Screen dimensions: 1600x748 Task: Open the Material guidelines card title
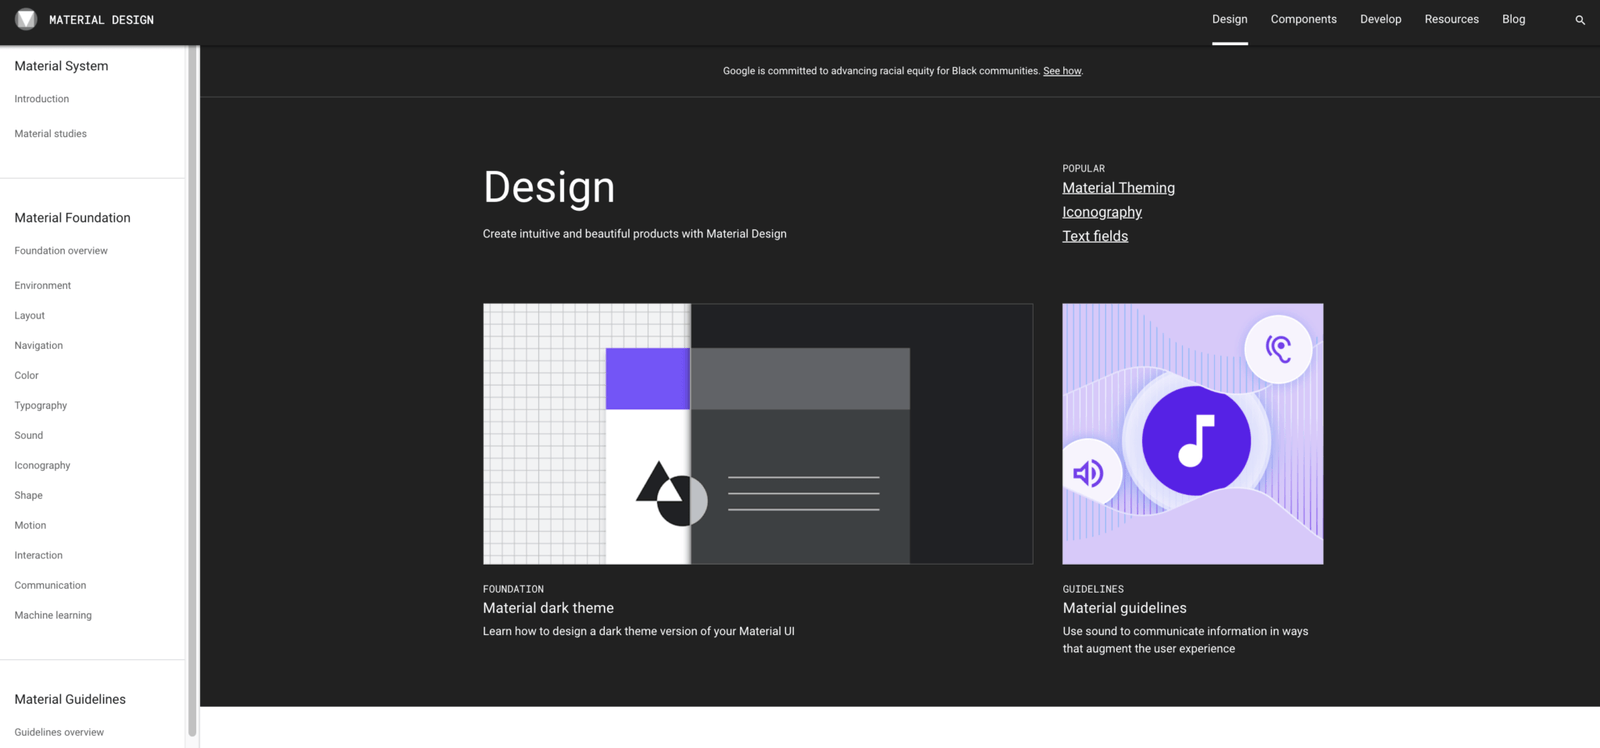coord(1124,608)
